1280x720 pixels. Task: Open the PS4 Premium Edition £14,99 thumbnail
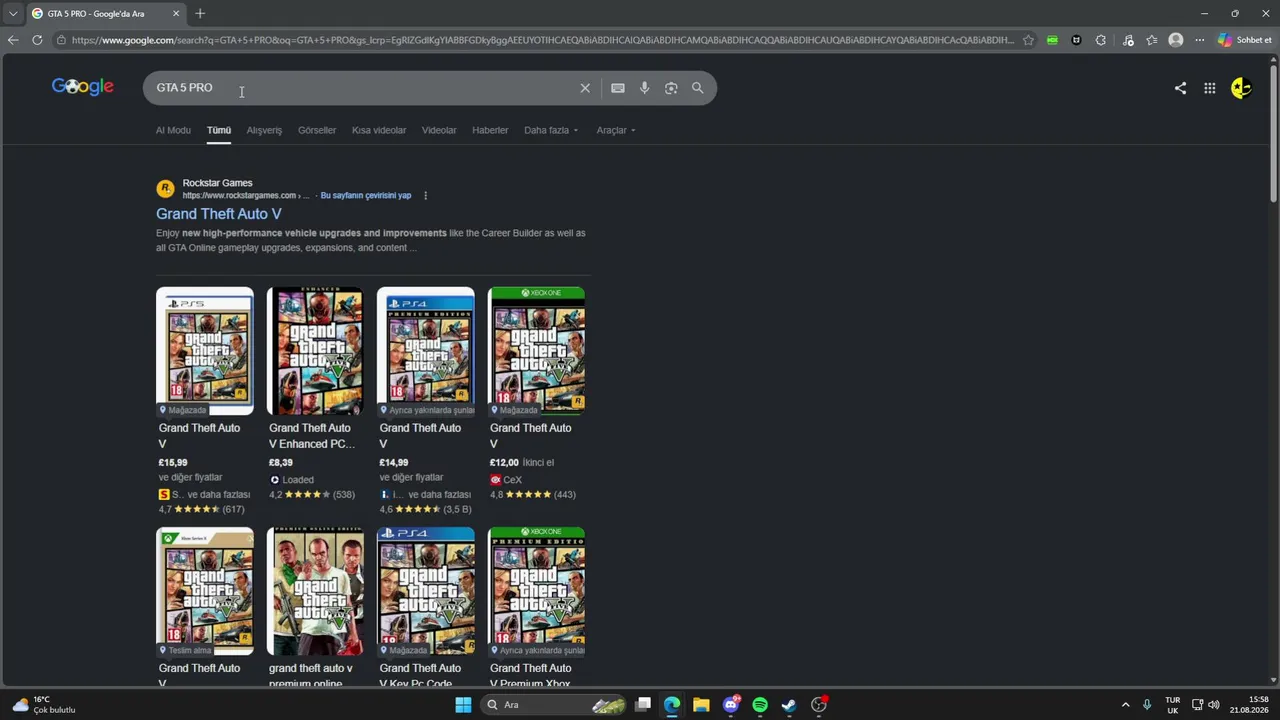[426, 351]
